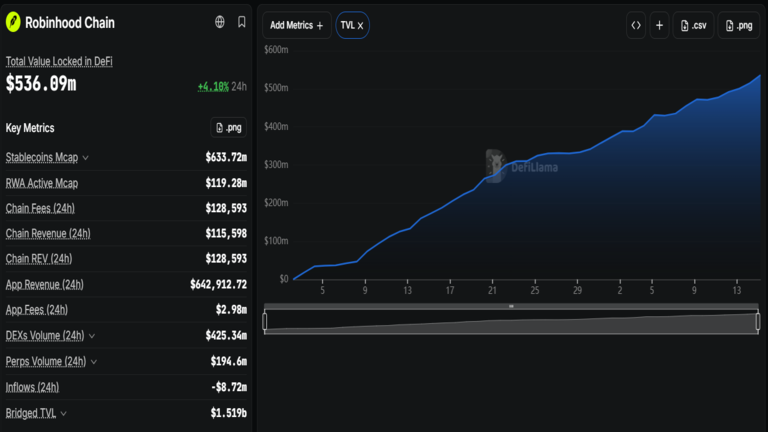Click the $600m y-axis label

[276, 49]
